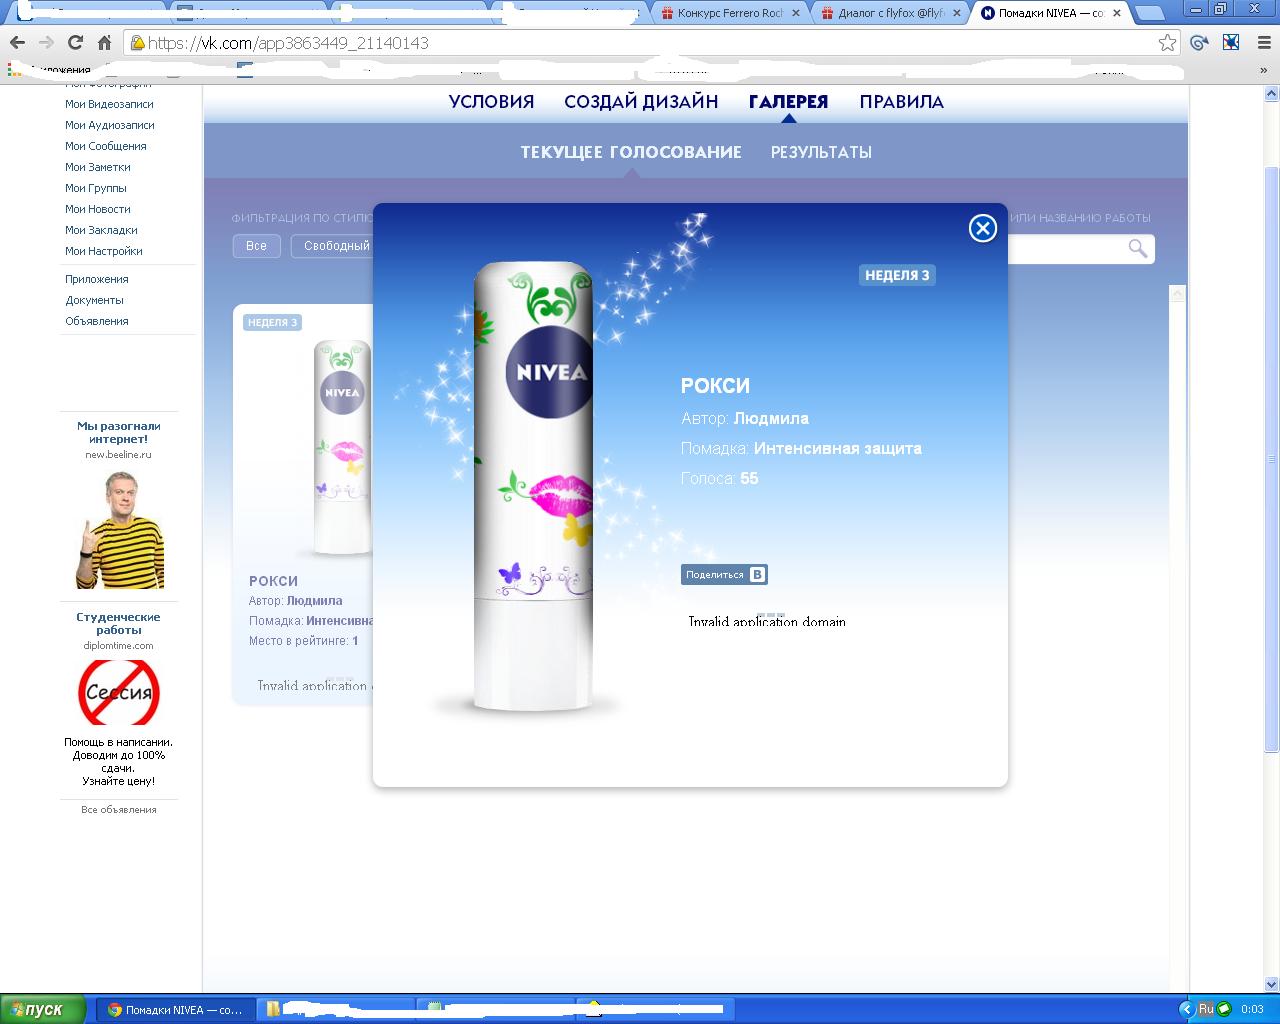Click the browser scrollbar down arrow
This screenshot has height=1024, width=1280.
1271,984
